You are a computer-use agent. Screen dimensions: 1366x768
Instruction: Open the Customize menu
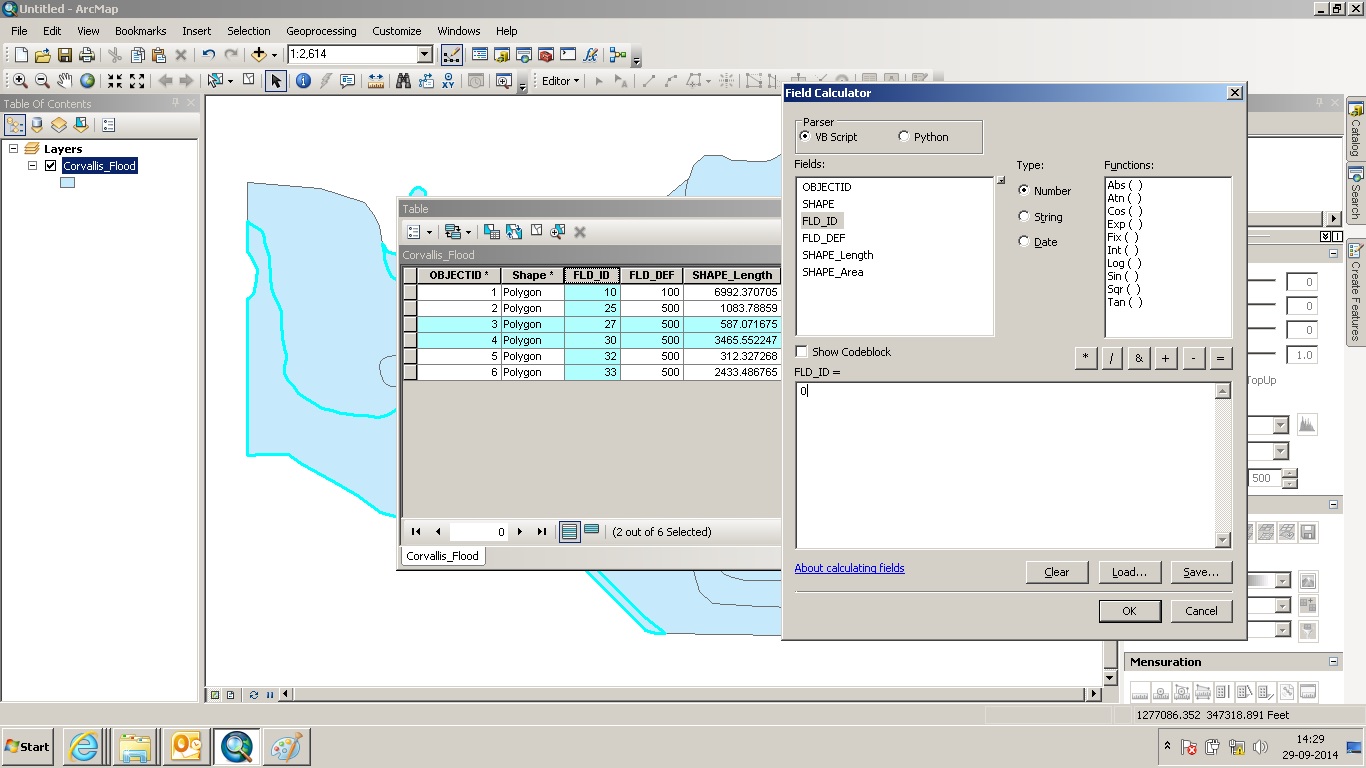(x=397, y=31)
